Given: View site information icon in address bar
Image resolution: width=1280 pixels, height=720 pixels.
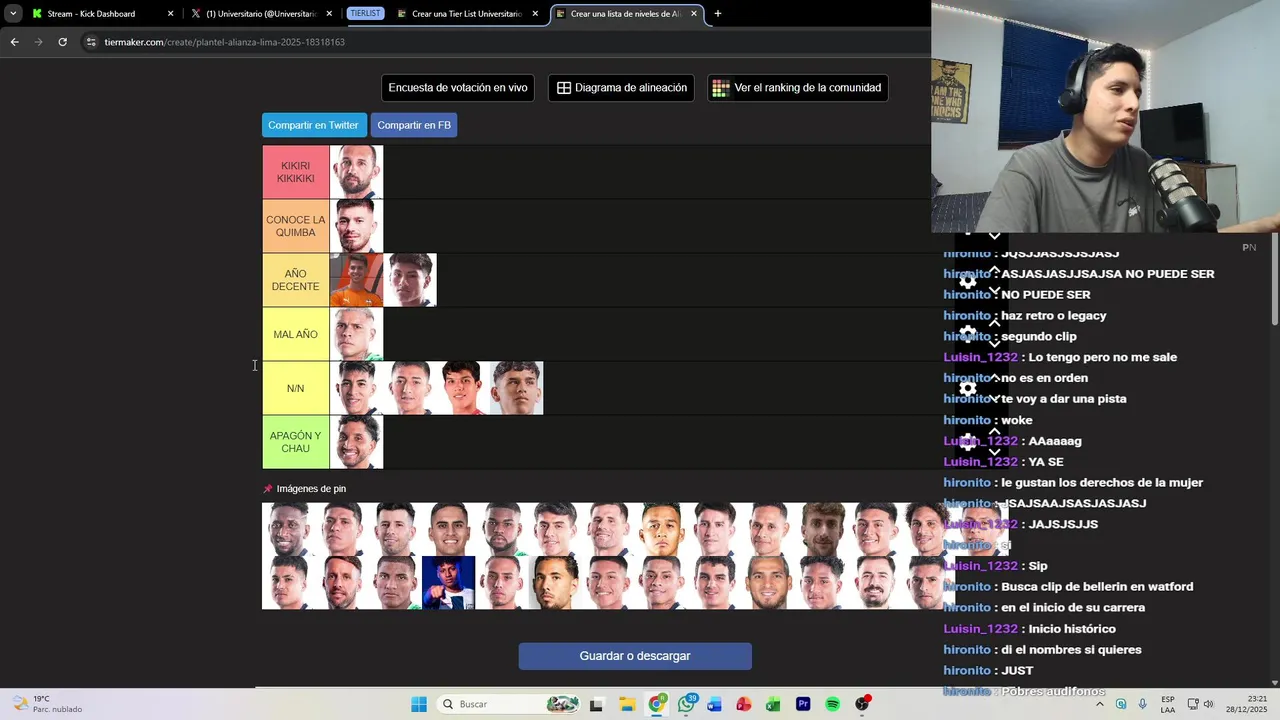Looking at the screenshot, I should point(91,42).
